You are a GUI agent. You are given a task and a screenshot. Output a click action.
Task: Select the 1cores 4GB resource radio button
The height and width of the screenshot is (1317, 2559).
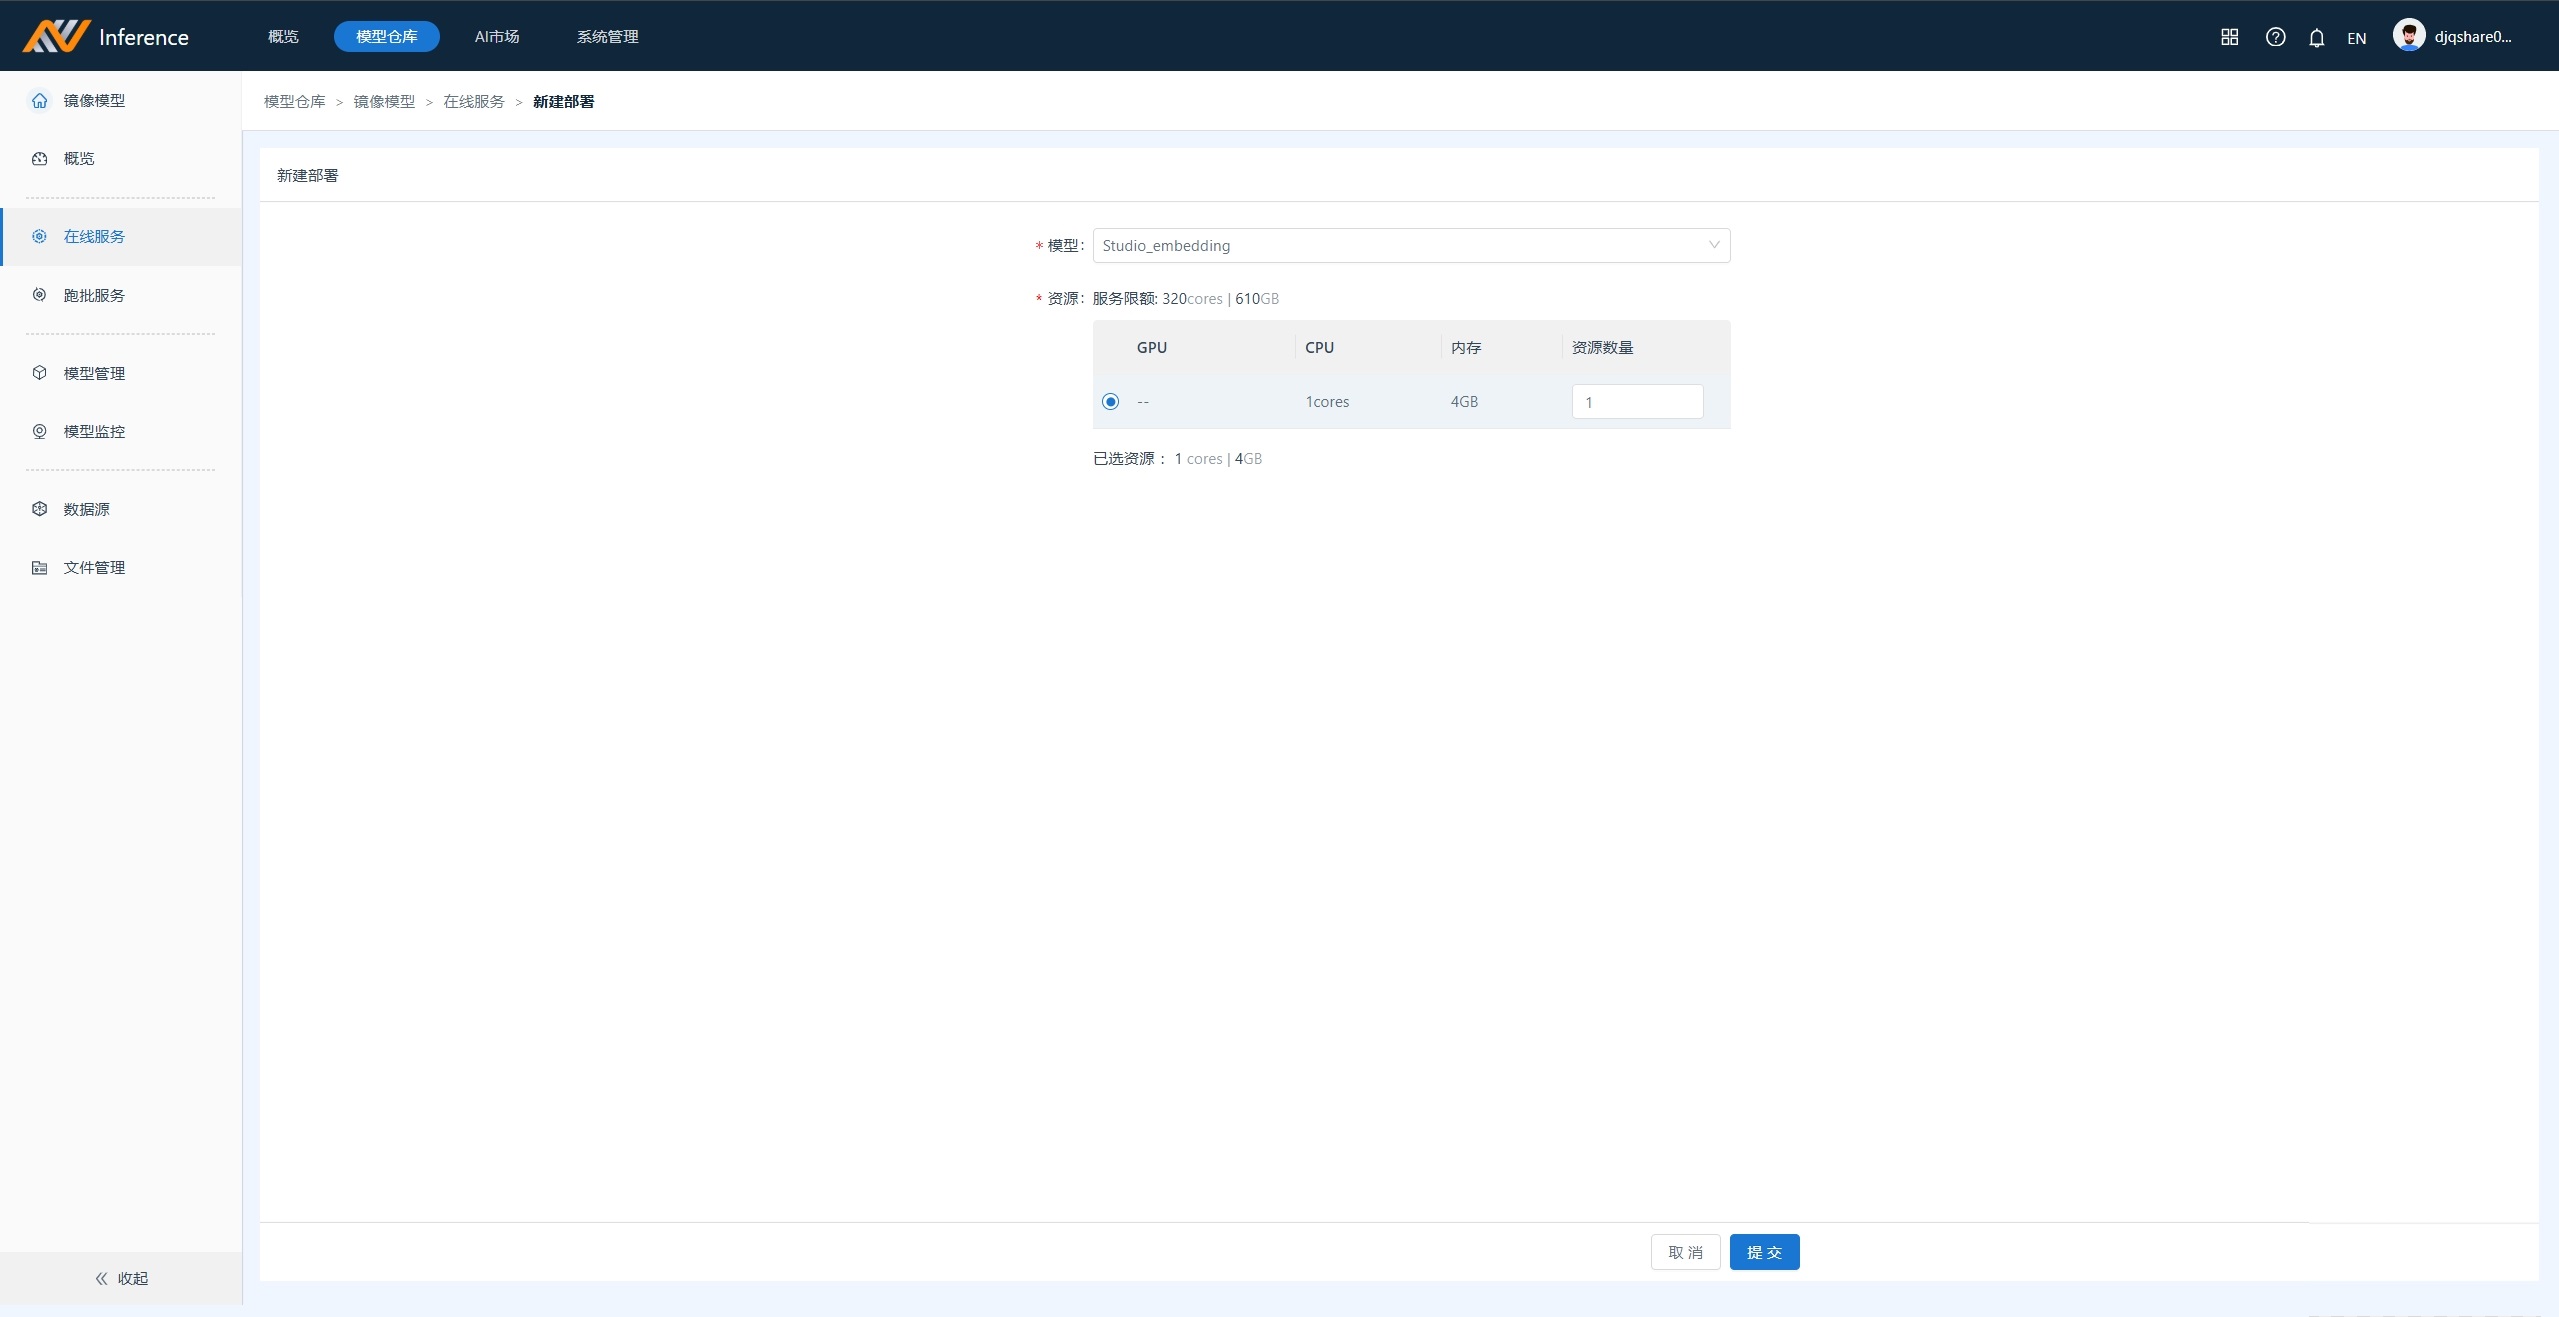pos(1110,402)
